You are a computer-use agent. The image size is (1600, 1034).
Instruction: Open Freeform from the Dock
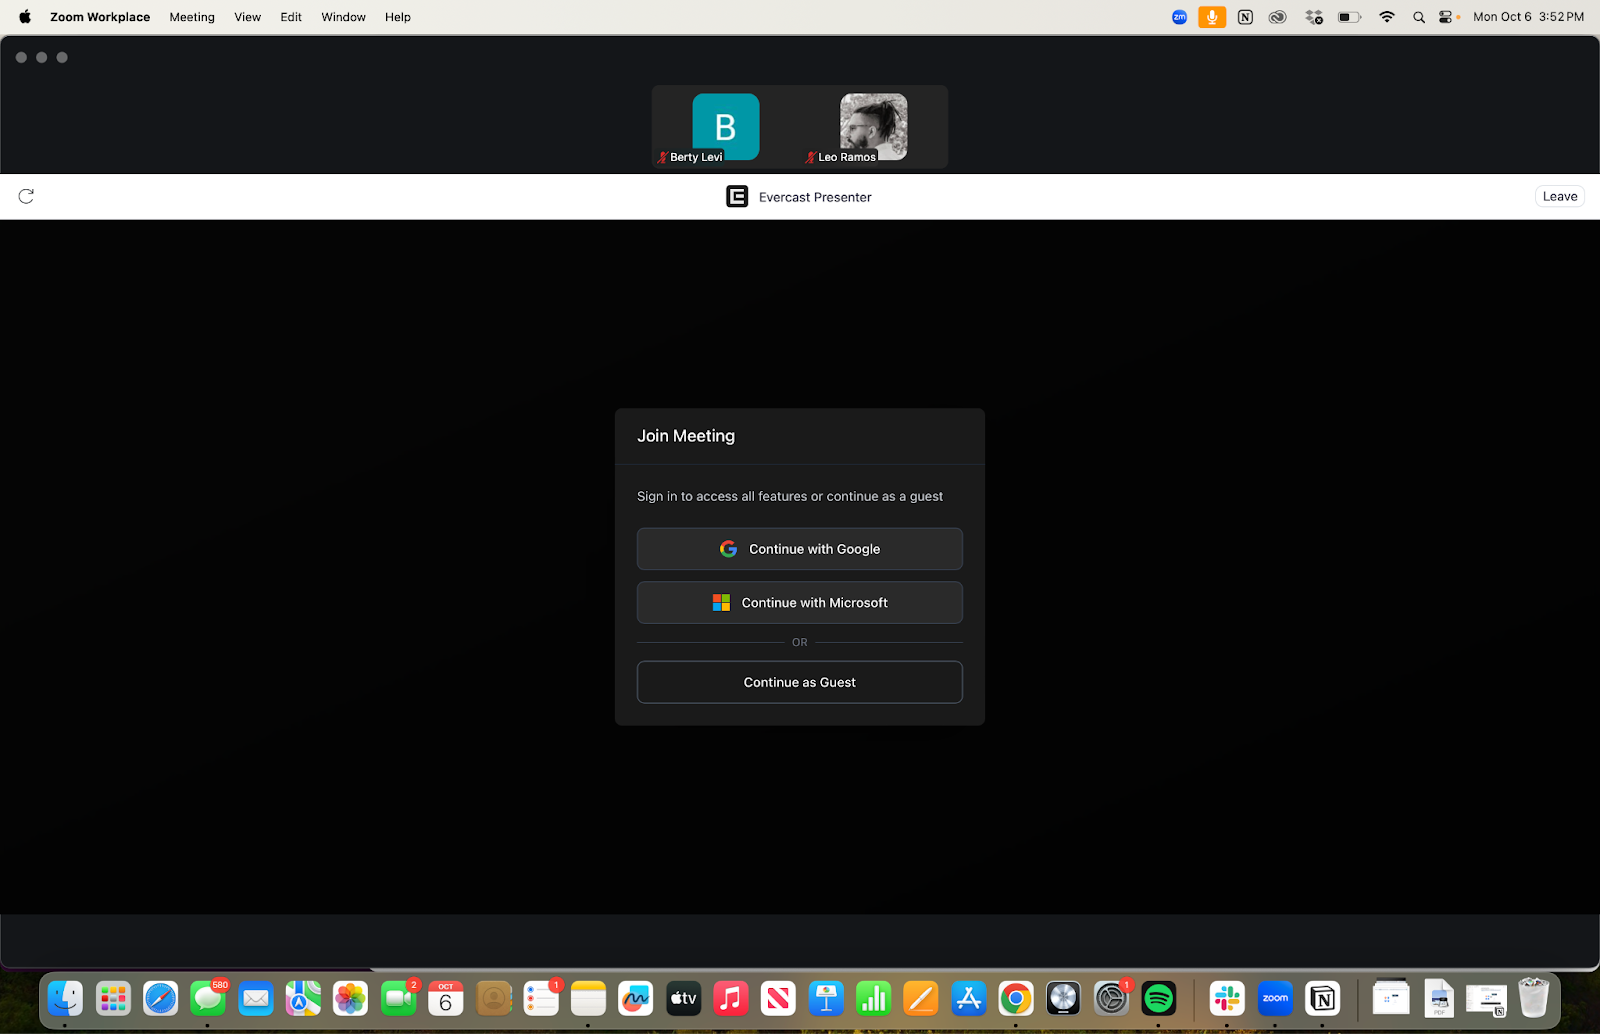(636, 998)
